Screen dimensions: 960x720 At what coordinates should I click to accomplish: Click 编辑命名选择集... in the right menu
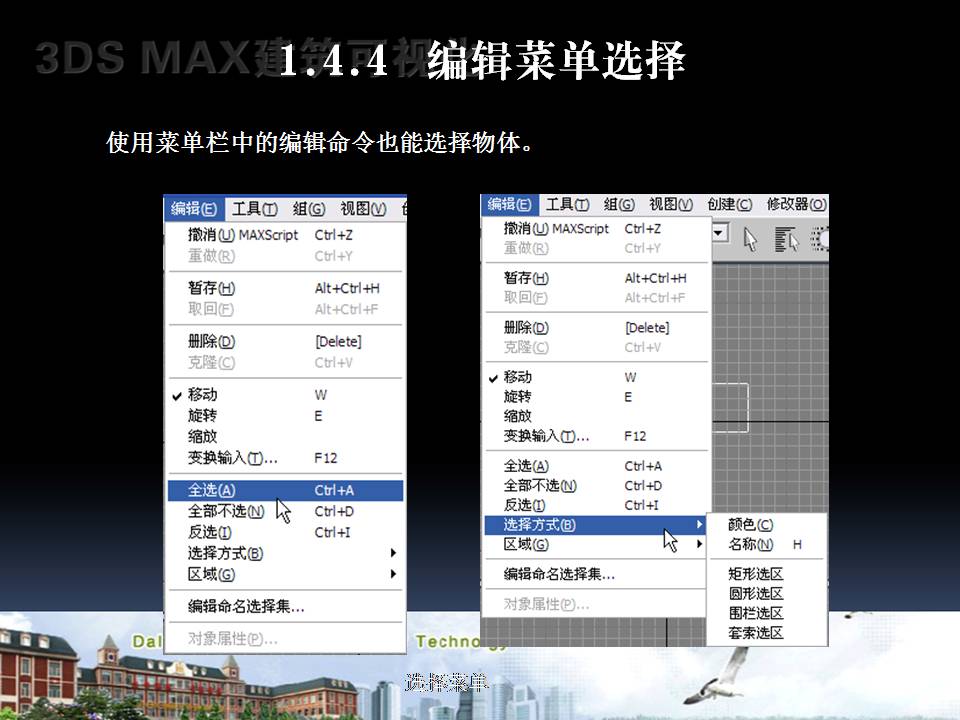(559, 574)
